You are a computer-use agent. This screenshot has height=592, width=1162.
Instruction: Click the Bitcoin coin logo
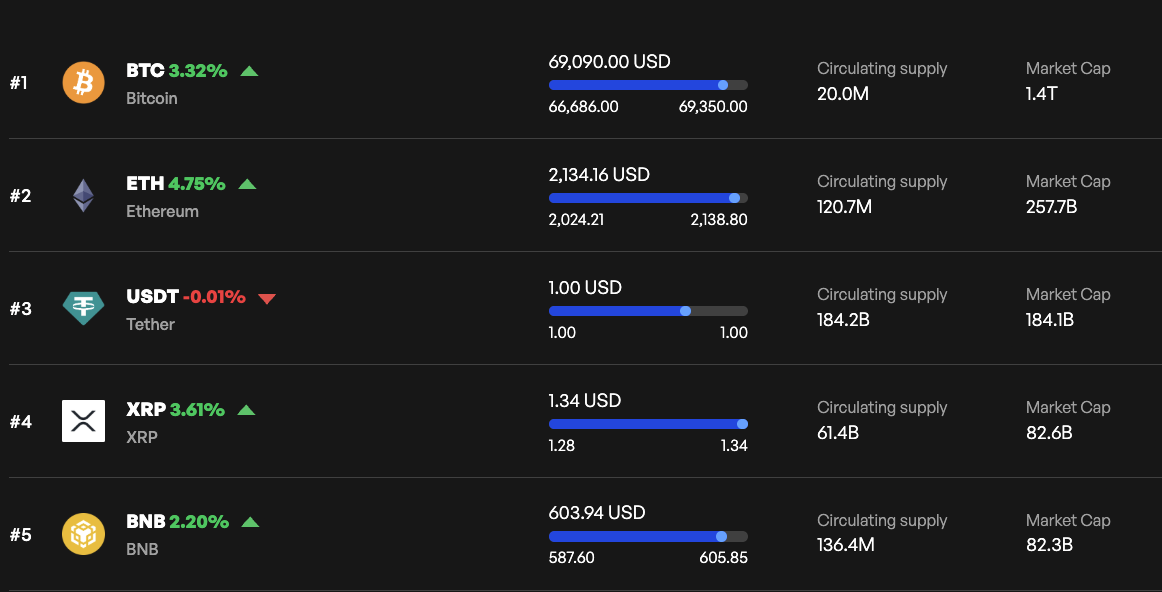coord(83,83)
